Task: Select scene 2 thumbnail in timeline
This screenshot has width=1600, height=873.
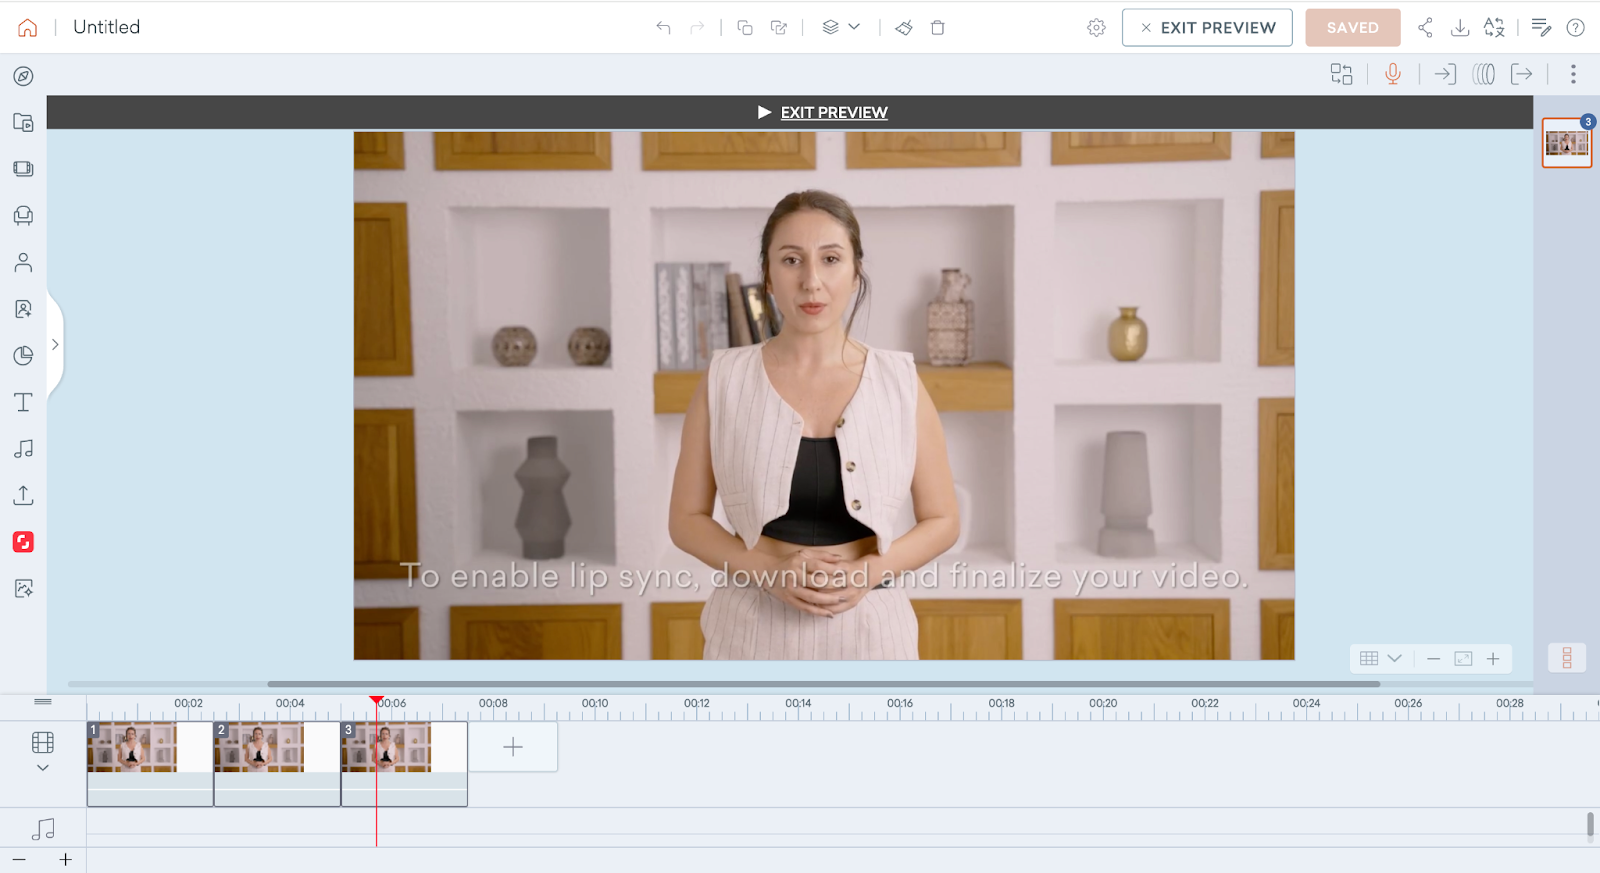Action: click(260, 748)
